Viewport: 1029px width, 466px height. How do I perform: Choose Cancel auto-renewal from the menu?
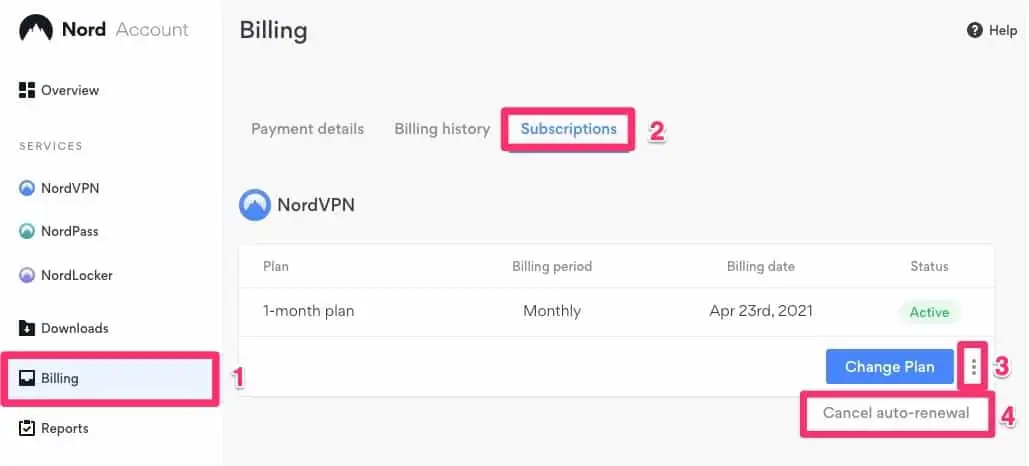coord(896,413)
